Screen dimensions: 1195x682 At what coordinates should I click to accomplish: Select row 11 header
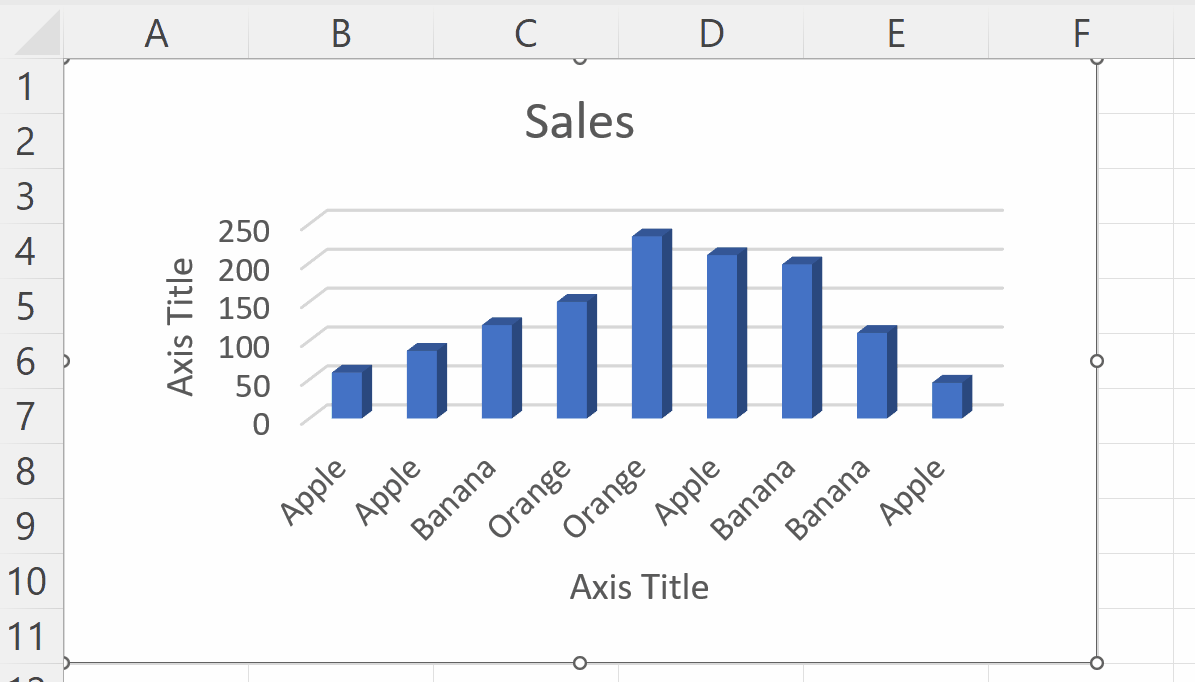tap(27, 637)
